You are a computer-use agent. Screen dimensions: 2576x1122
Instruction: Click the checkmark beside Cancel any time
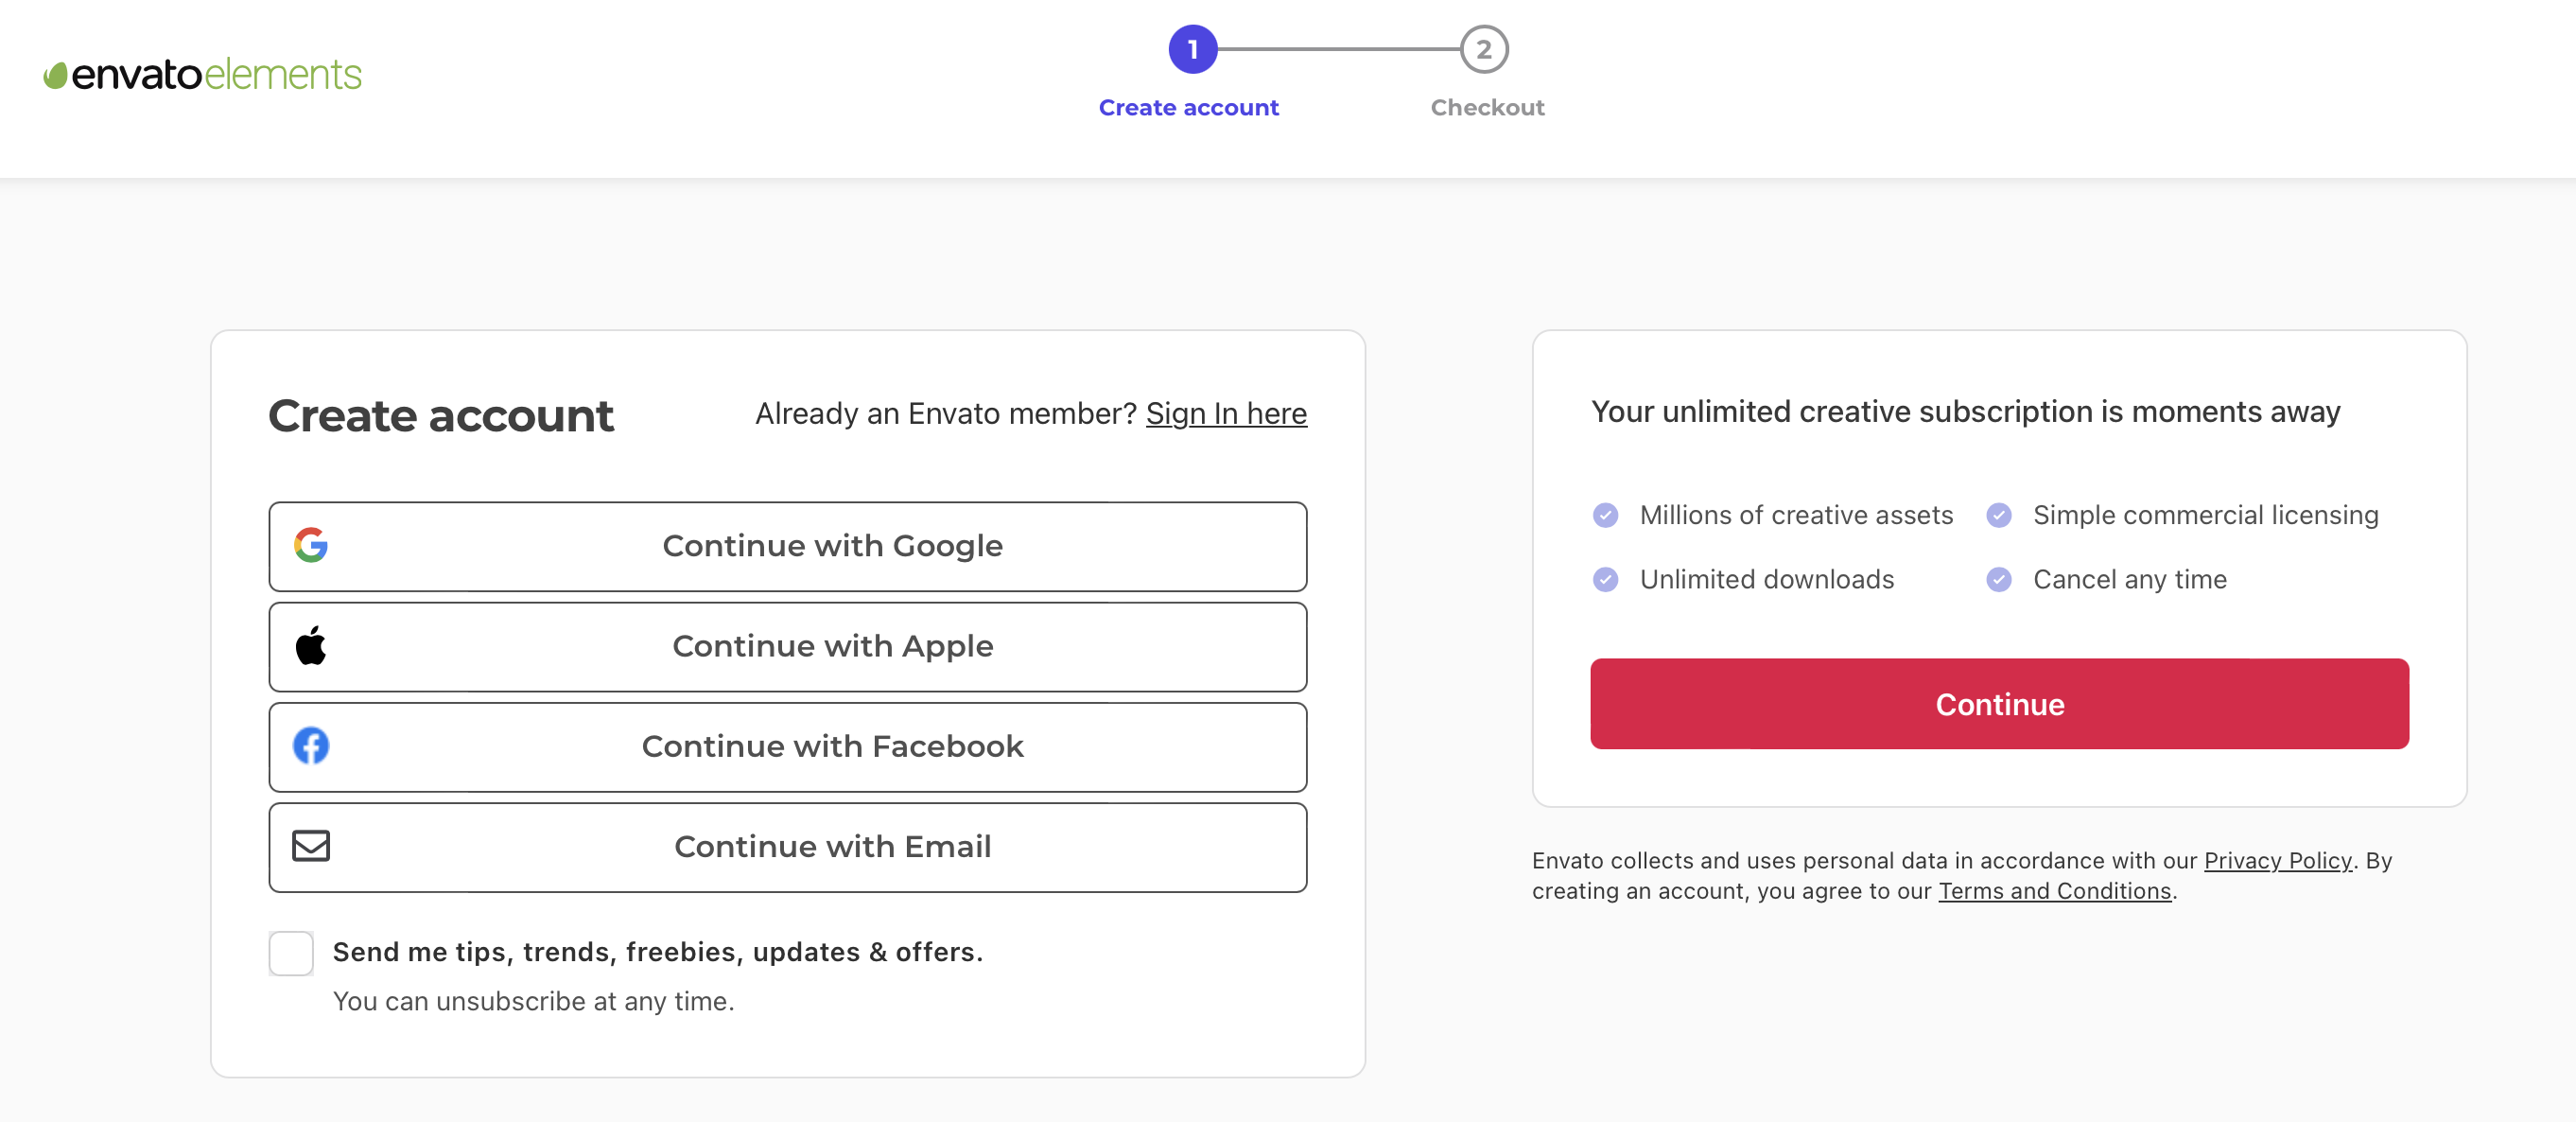point(2000,579)
